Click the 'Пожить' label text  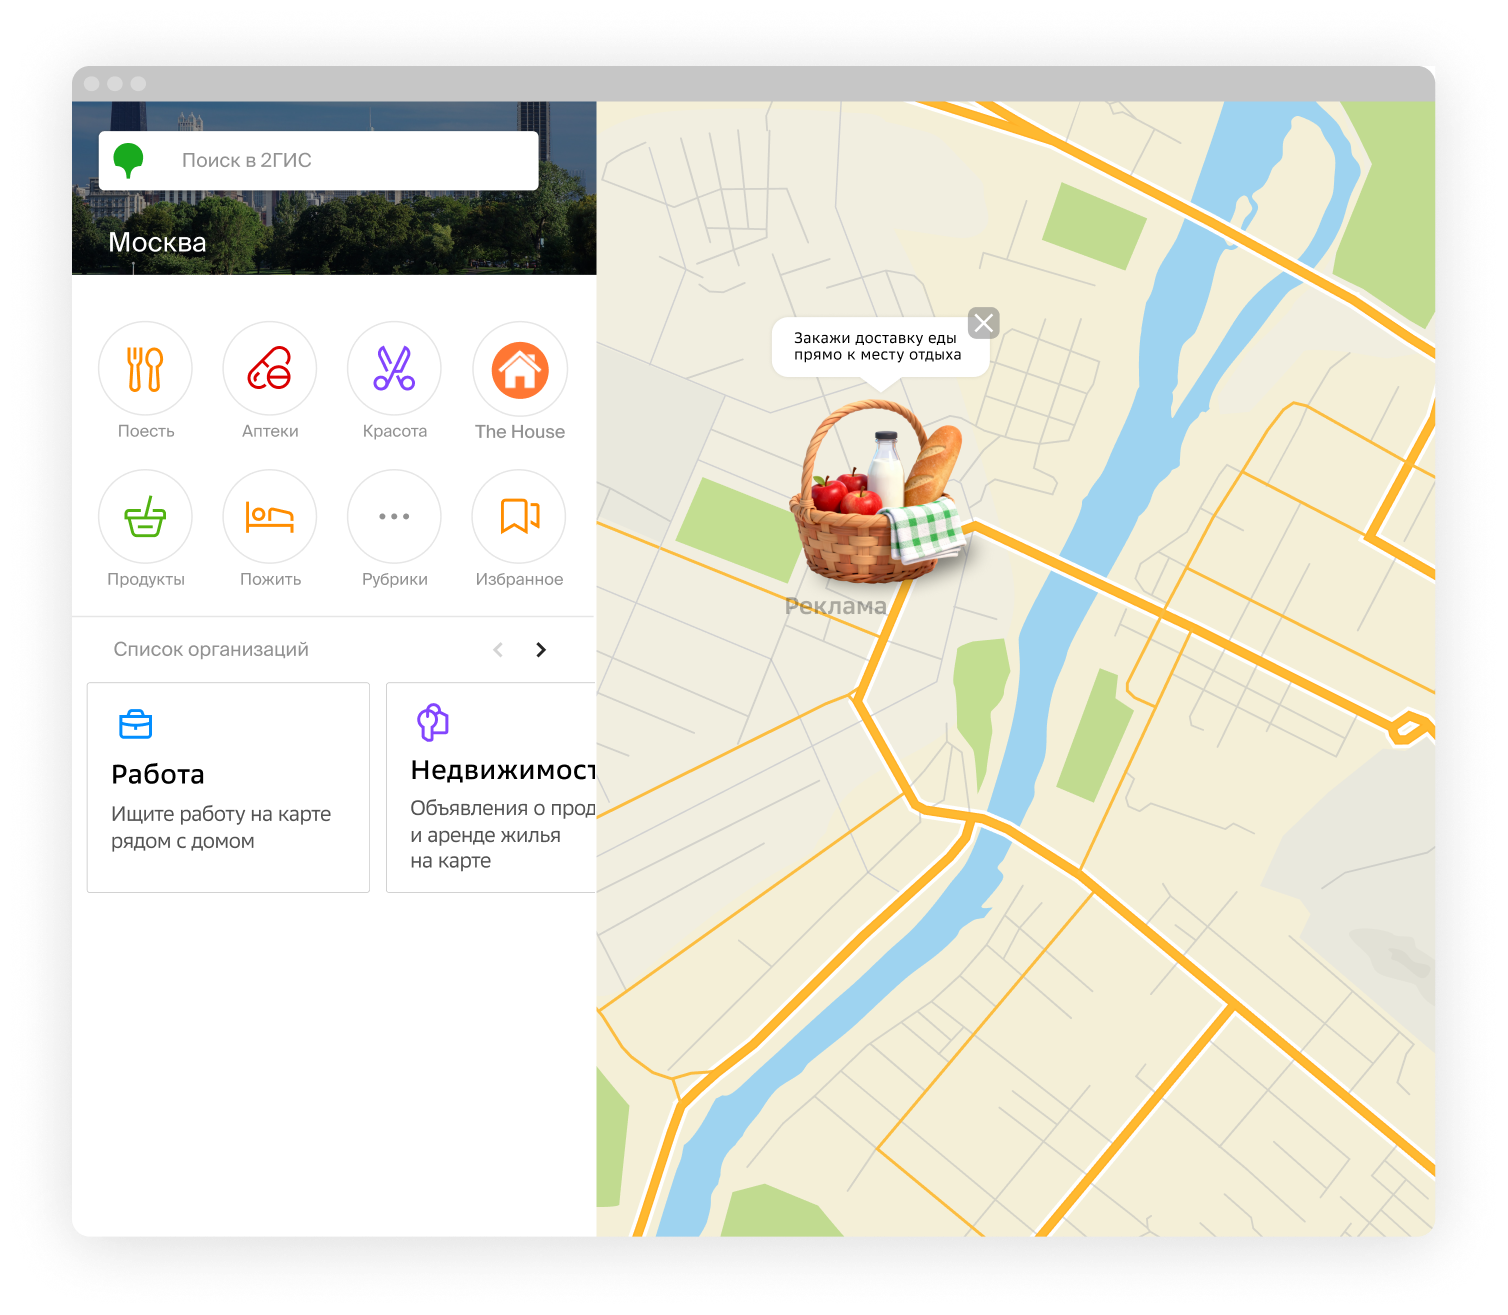270,579
